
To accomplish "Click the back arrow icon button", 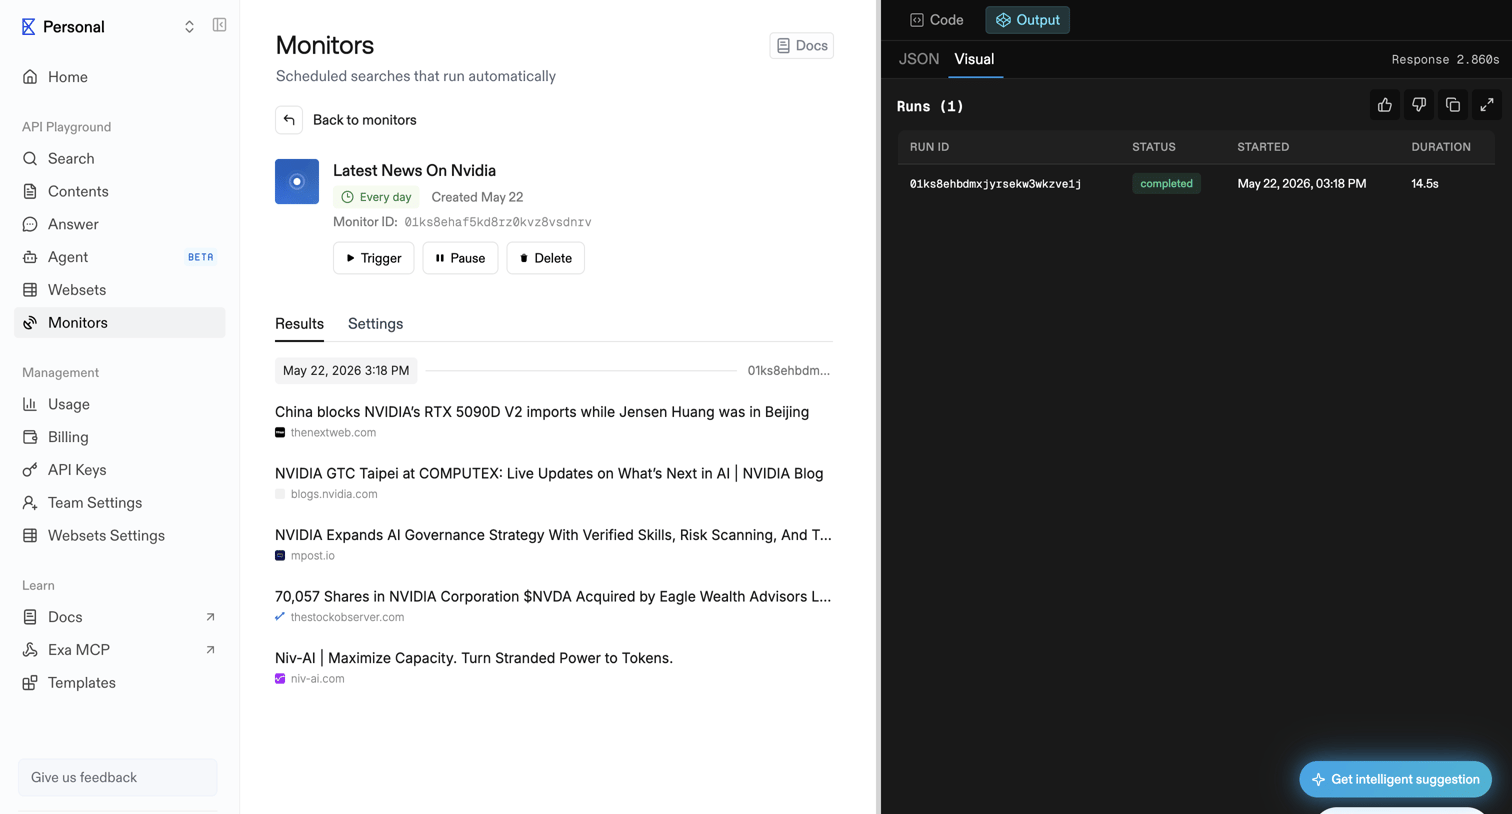I will (x=289, y=120).
